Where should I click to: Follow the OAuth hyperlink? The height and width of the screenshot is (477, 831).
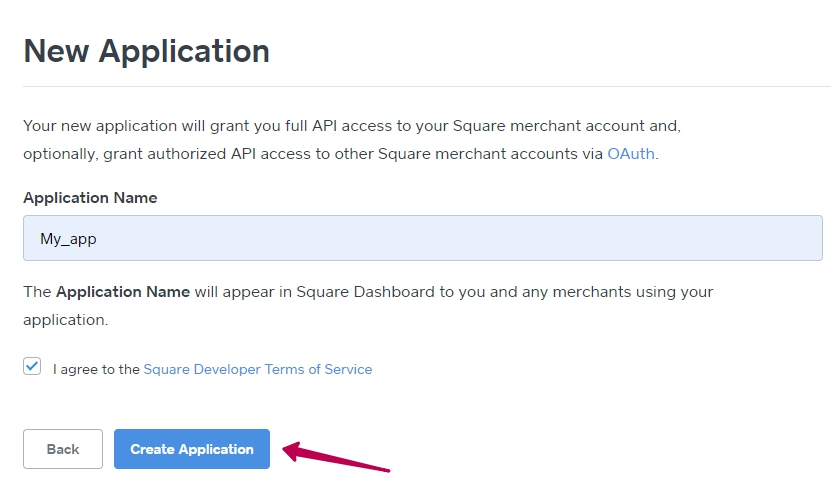[x=631, y=154]
